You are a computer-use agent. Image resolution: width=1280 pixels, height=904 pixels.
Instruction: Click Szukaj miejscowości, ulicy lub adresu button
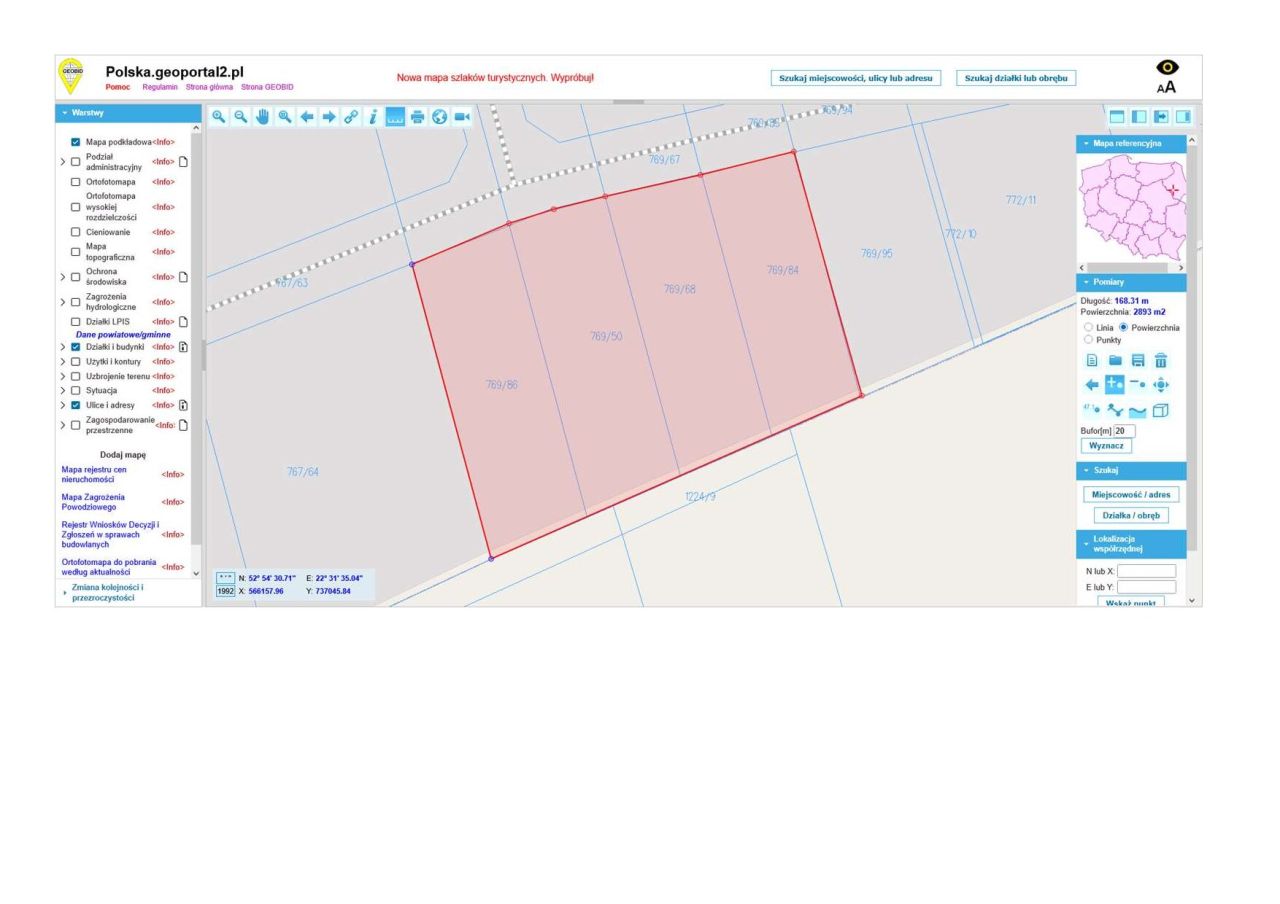click(856, 78)
